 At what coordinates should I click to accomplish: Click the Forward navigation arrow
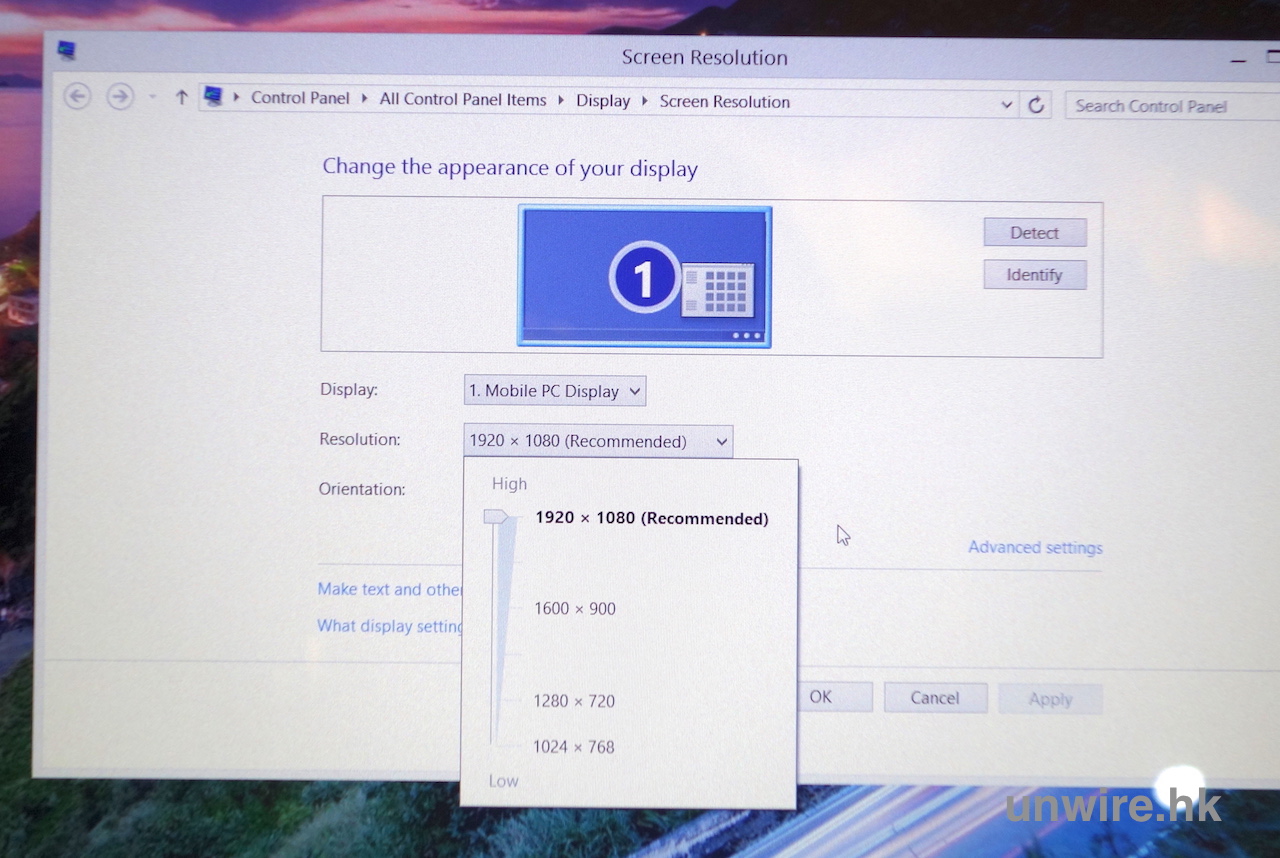(120, 97)
